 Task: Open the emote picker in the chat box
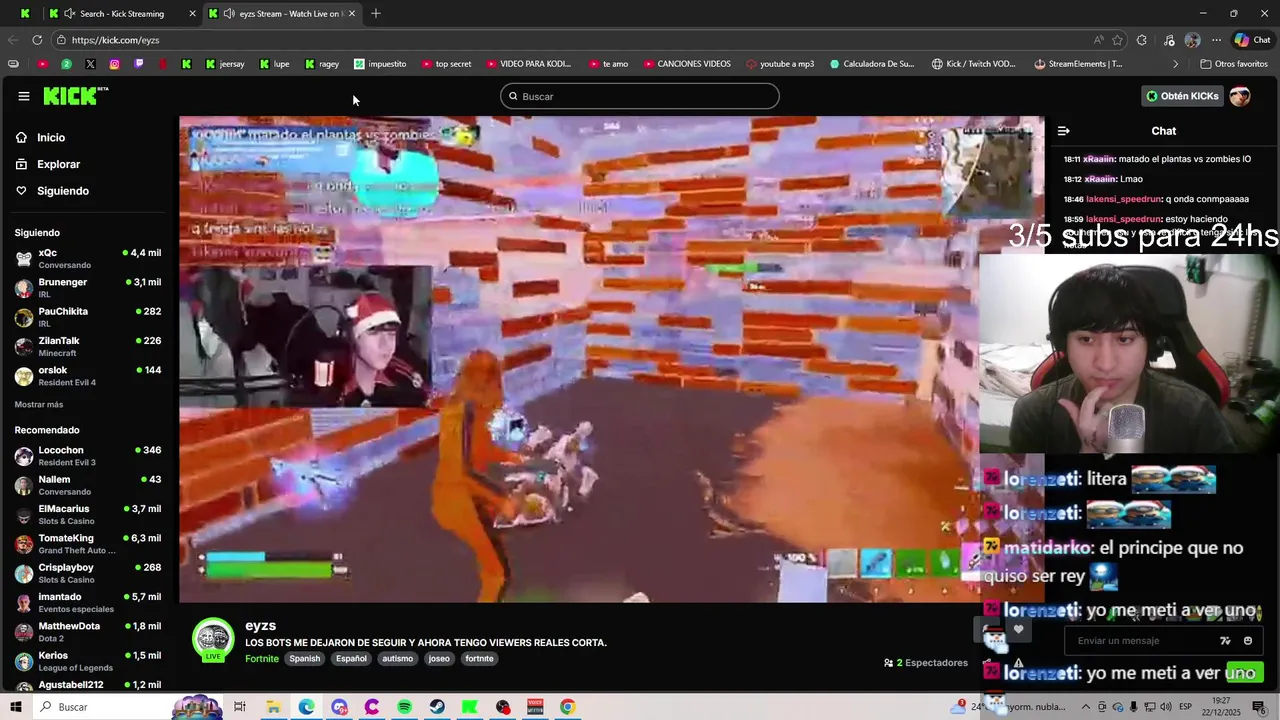(1248, 641)
